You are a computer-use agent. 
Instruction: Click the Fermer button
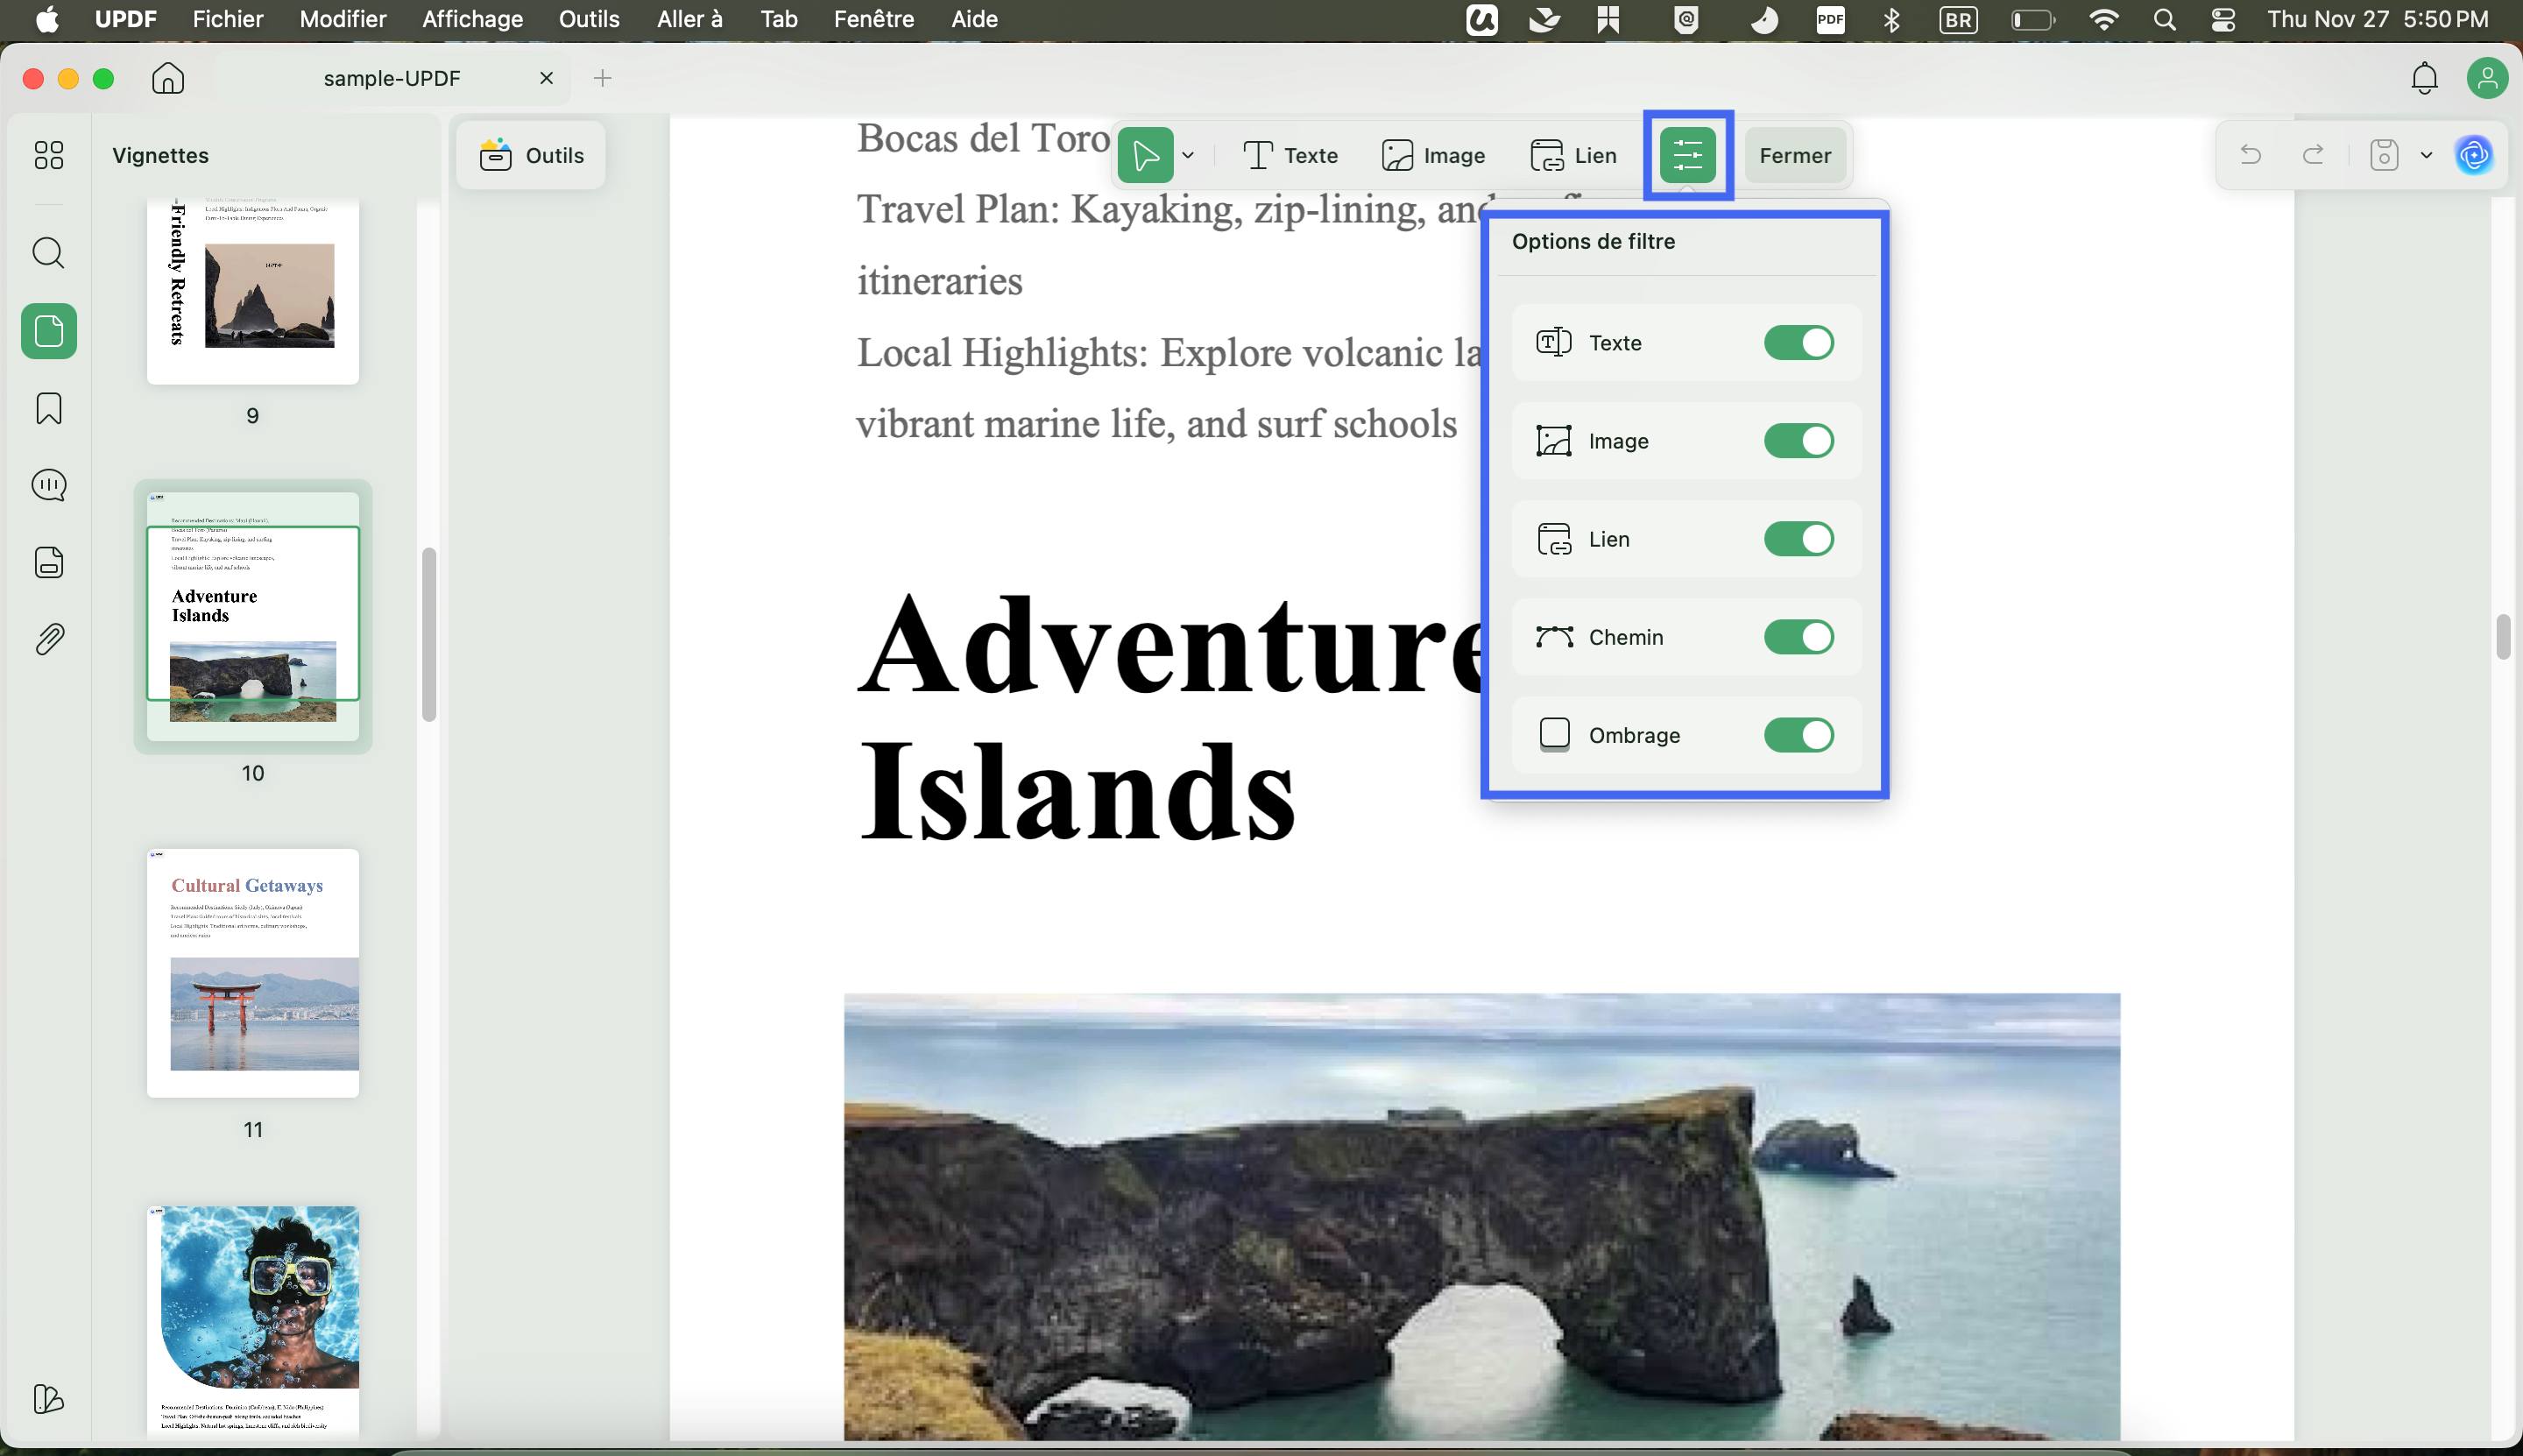tap(1794, 155)
